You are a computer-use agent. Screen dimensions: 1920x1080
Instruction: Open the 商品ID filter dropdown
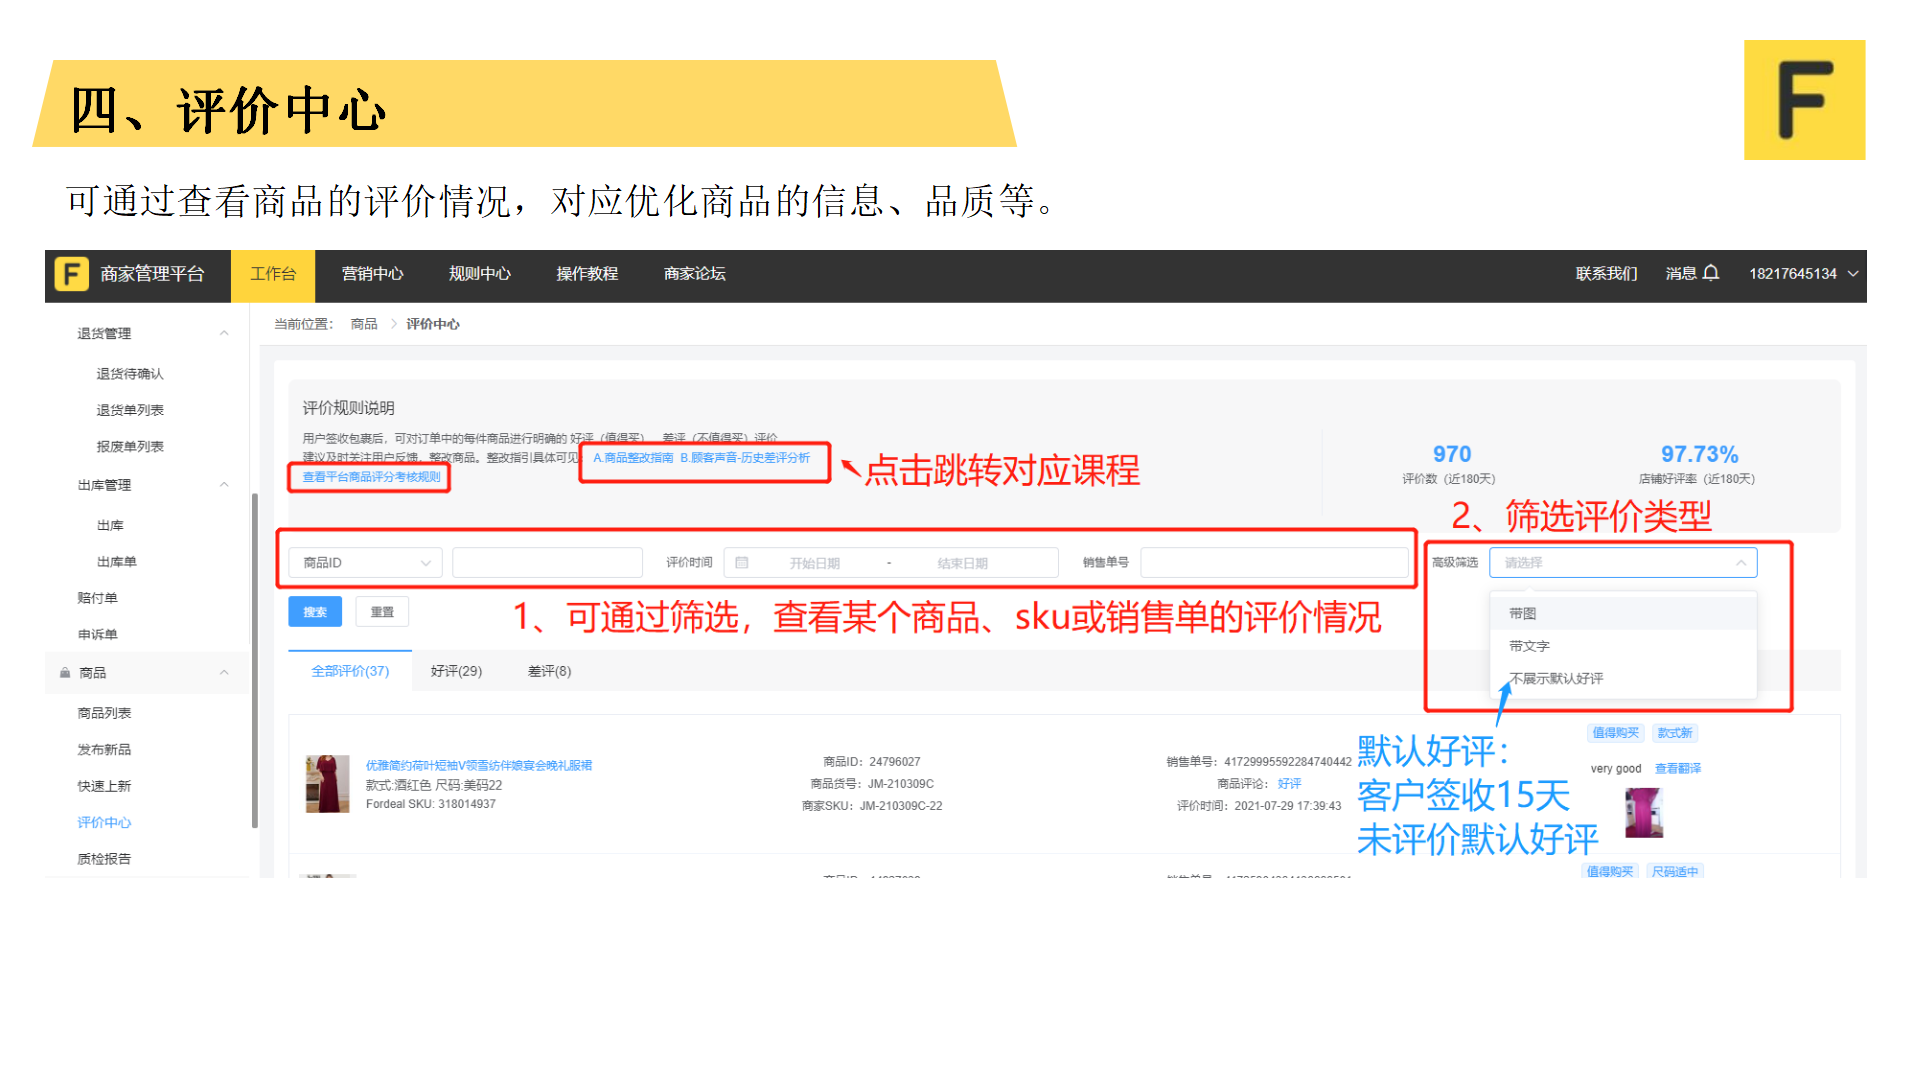point(365,563)
